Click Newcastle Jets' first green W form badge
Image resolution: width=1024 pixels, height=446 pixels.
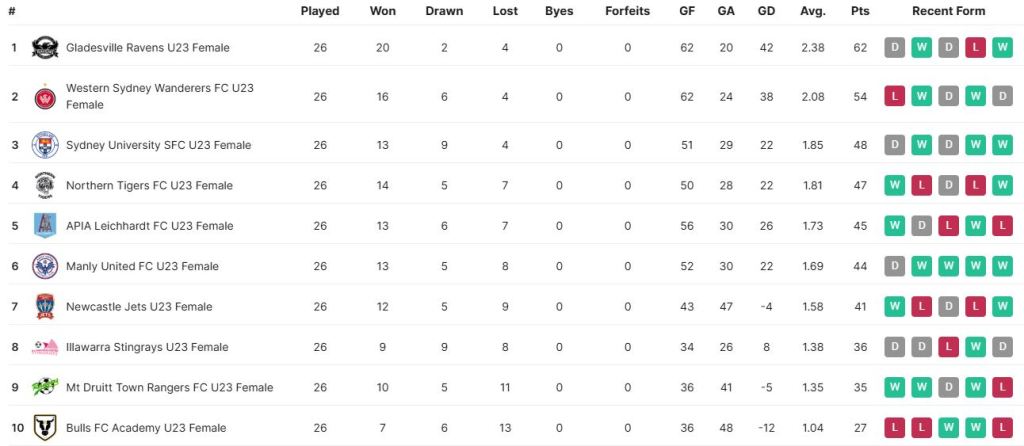pyautogui.click(x=894, y=307)
